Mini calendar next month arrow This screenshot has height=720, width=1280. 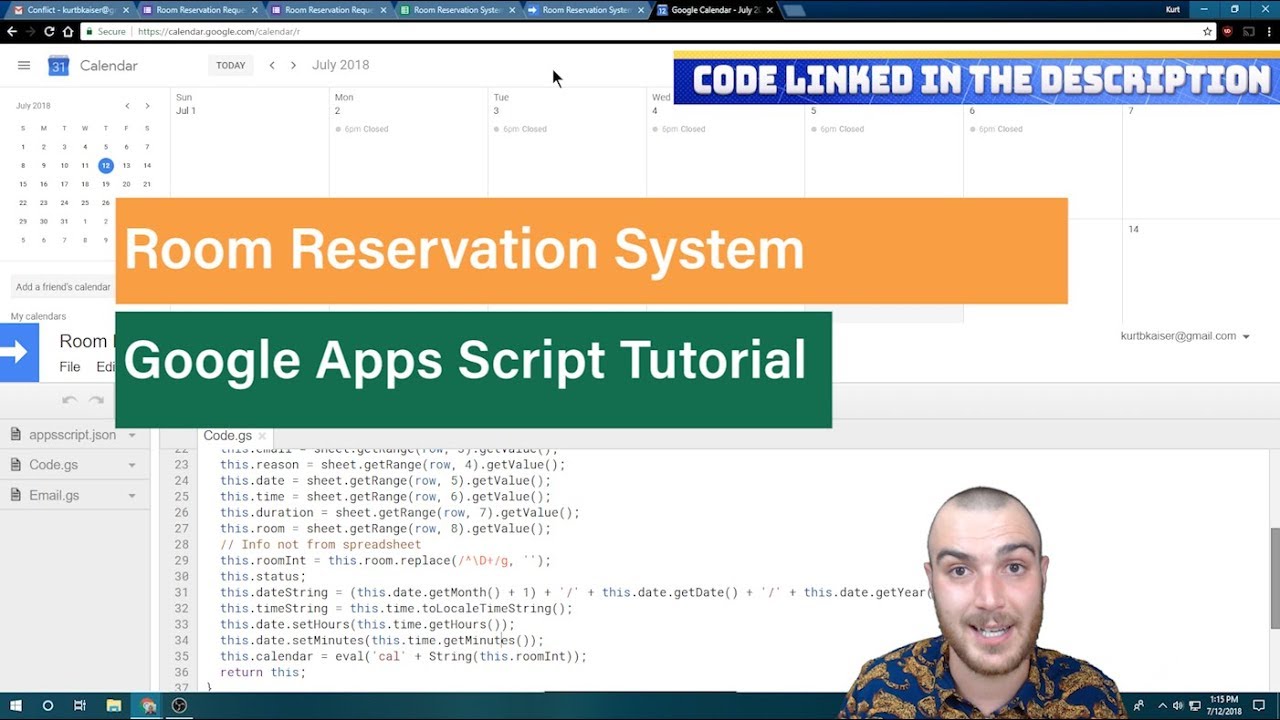point(147,106)
